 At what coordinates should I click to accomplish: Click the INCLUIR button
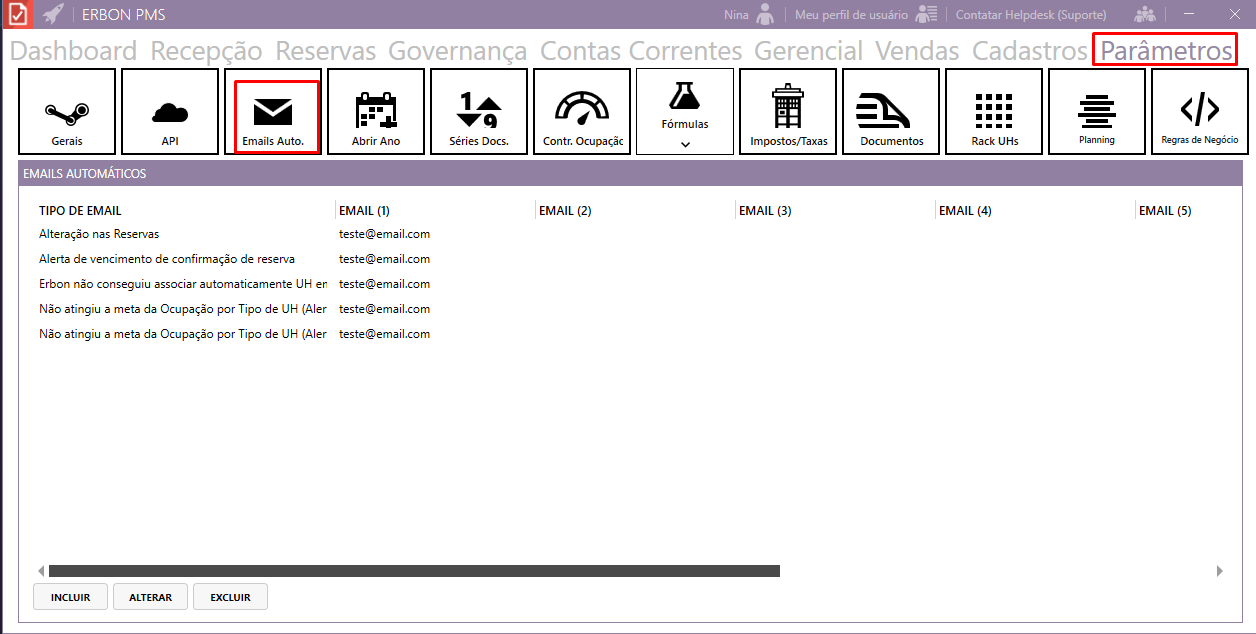(70, 597)
